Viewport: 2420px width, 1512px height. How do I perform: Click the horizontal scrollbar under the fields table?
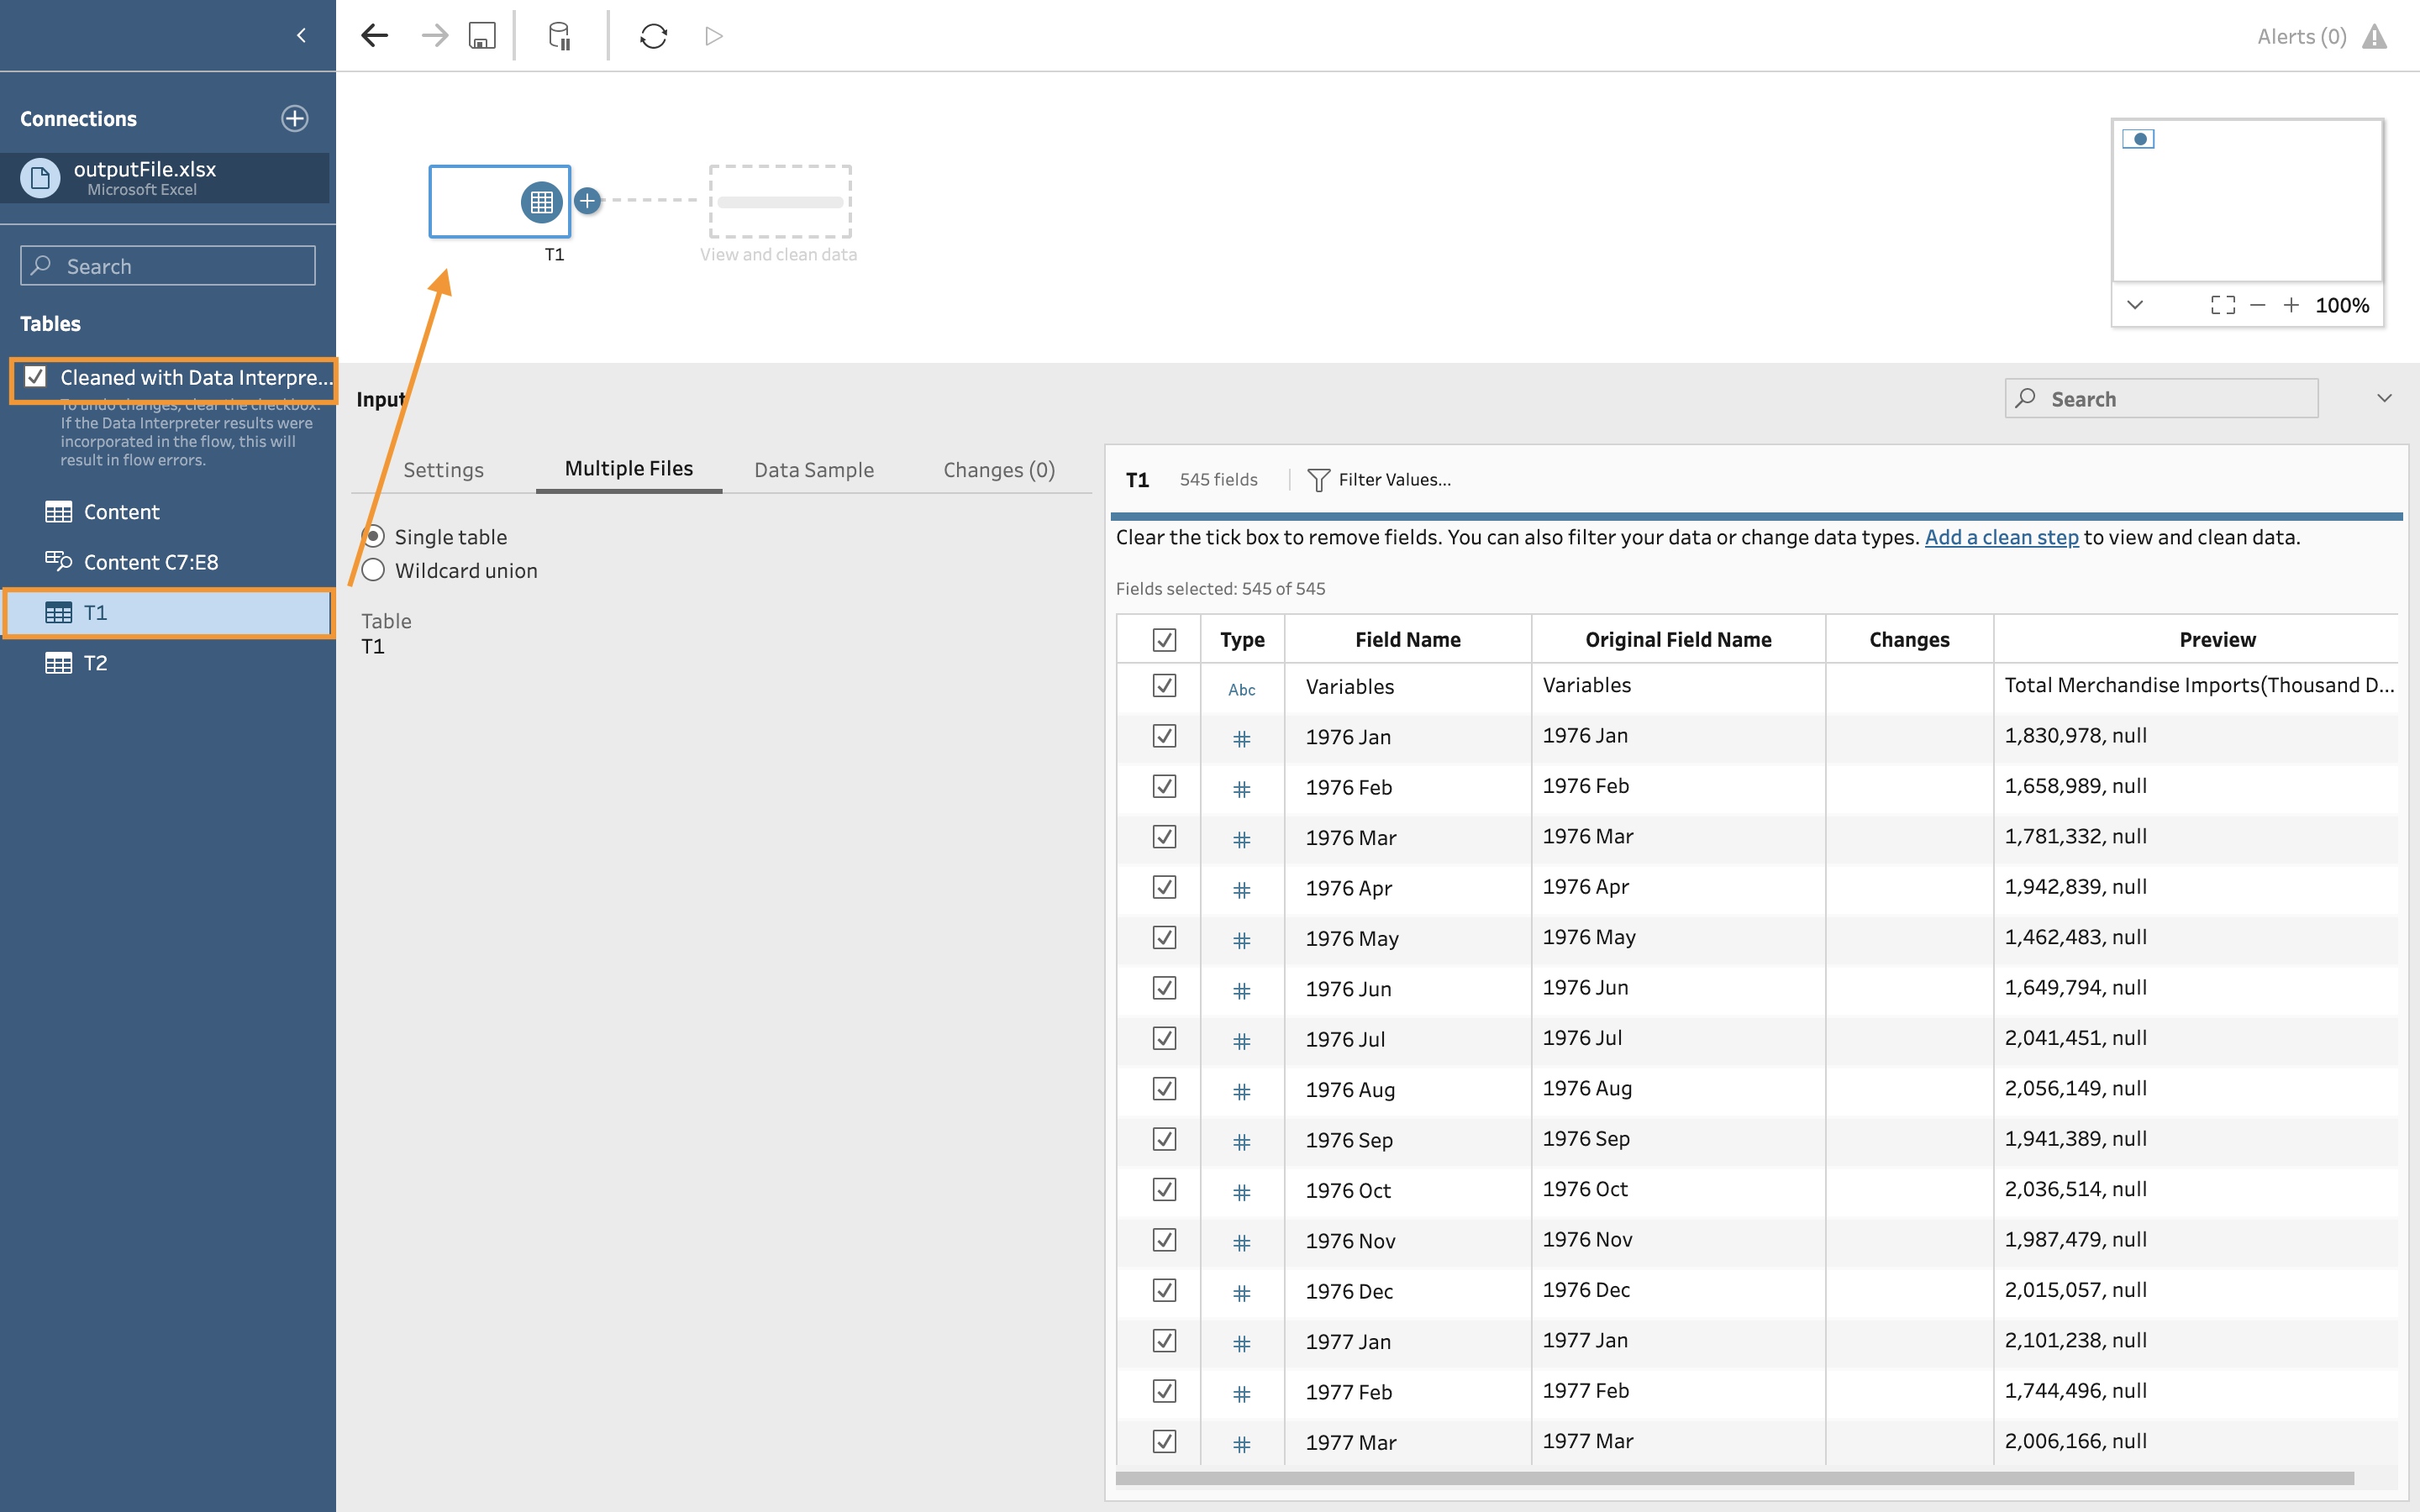tap(1734, 1478)
